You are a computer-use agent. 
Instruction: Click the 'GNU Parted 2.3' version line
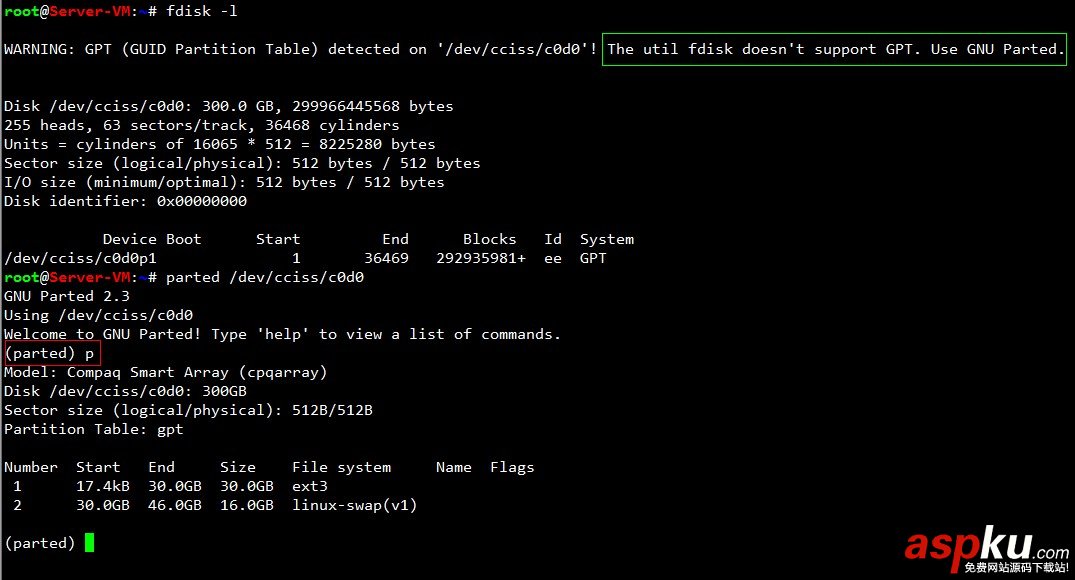coord(67,296)
